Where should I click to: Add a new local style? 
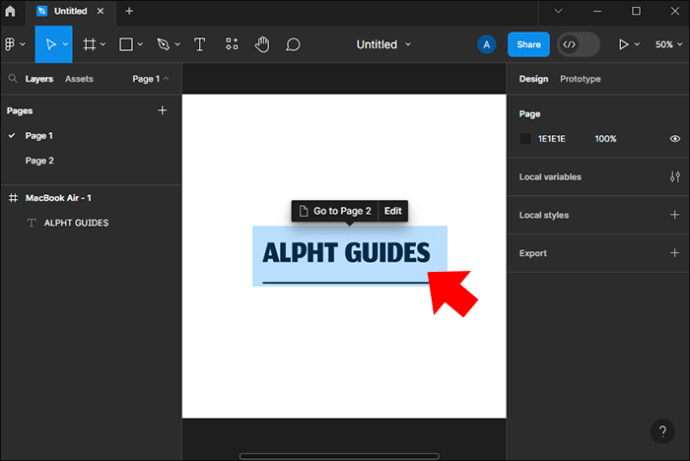(674, 215)
